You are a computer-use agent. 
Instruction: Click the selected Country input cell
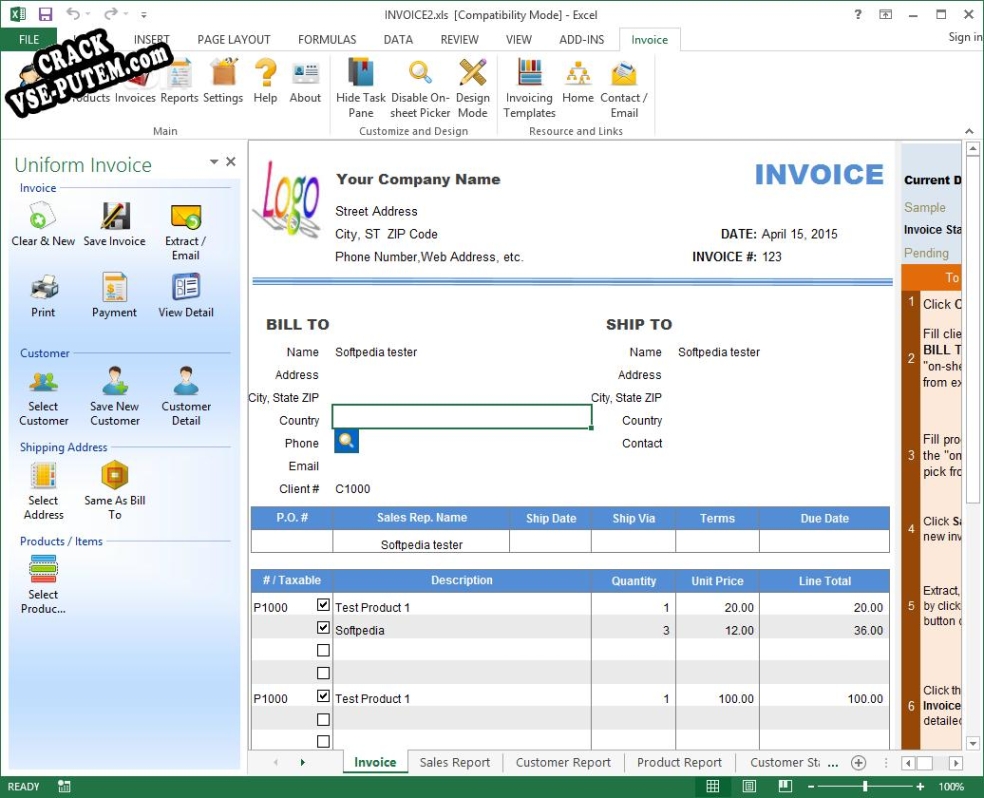click(x=462, y=417)
